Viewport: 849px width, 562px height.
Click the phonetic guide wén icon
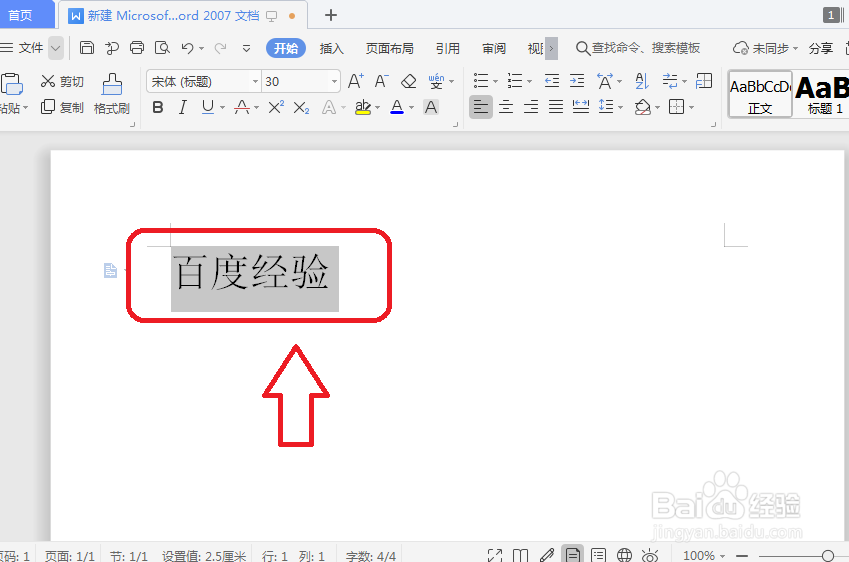pos(436,81)
